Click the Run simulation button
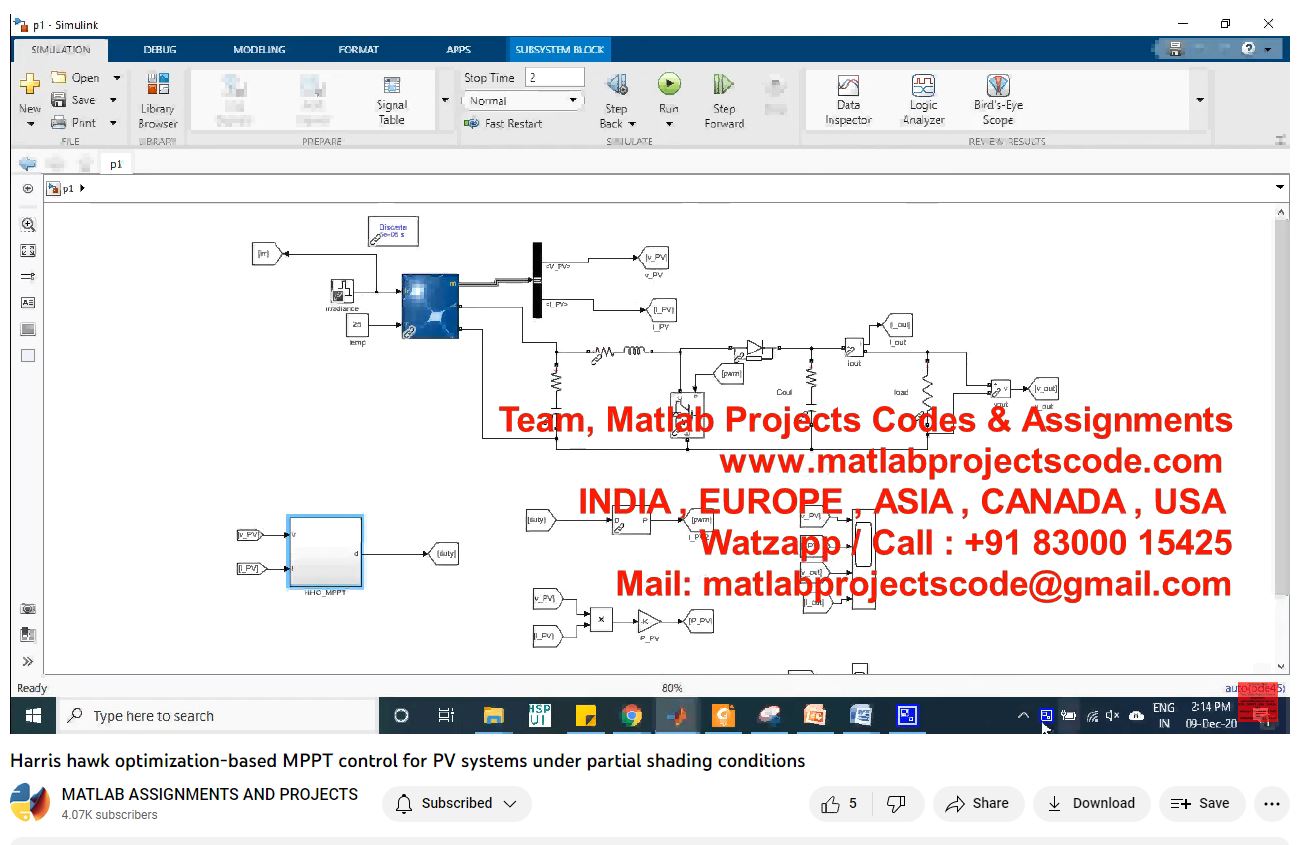This screenshot has width=1302, height=845. pyautogui.click(x=669, y=86)
